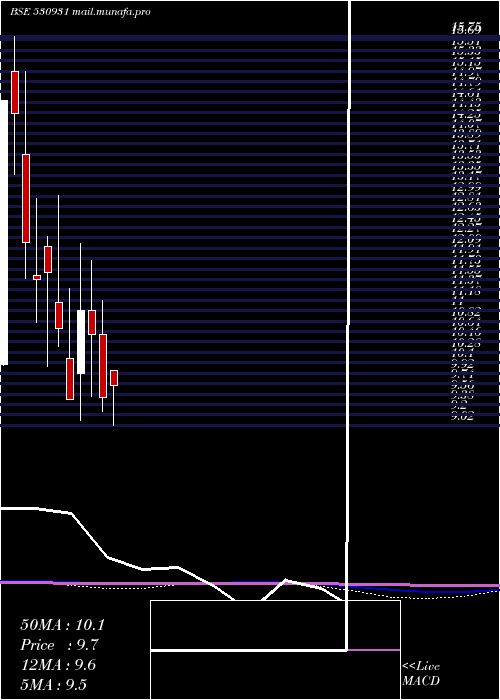Select the only white candlestick body
The width and height of the screenshot is (500, 700).
click(x=81, y=342)
